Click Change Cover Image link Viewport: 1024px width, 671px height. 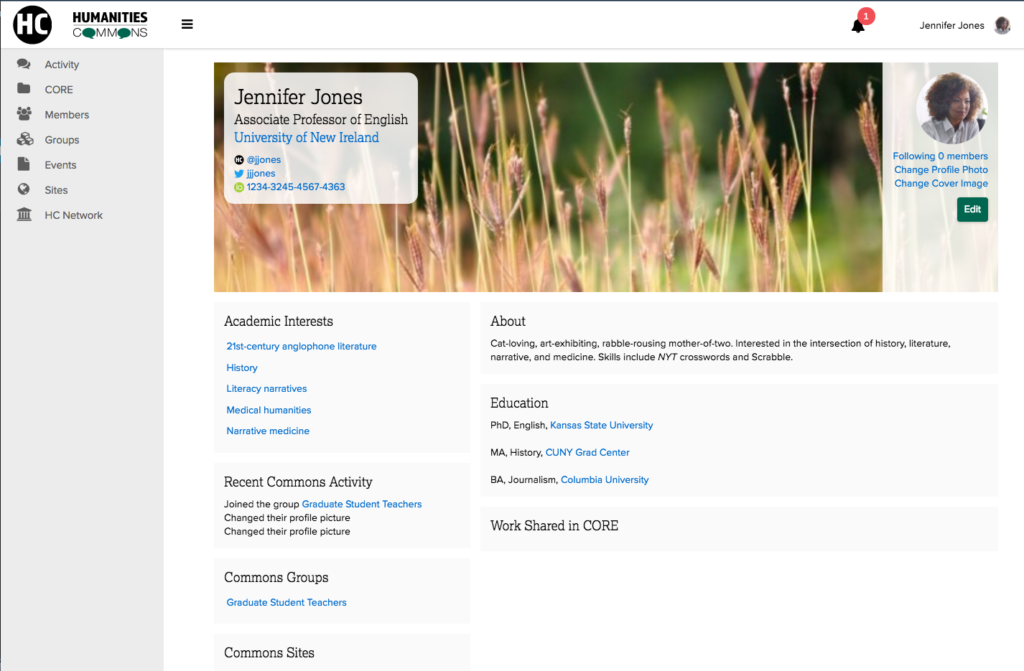pos(940,184)
